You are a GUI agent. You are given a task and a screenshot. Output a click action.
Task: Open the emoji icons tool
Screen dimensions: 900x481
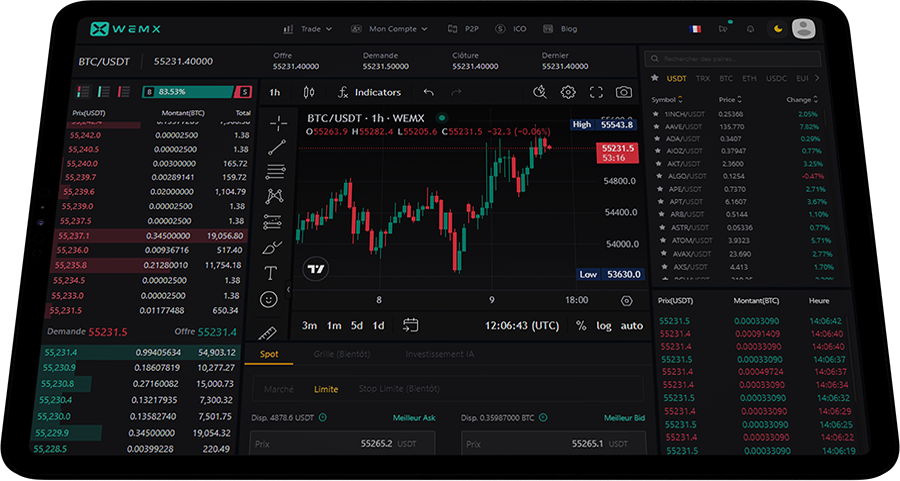[269, 299]
